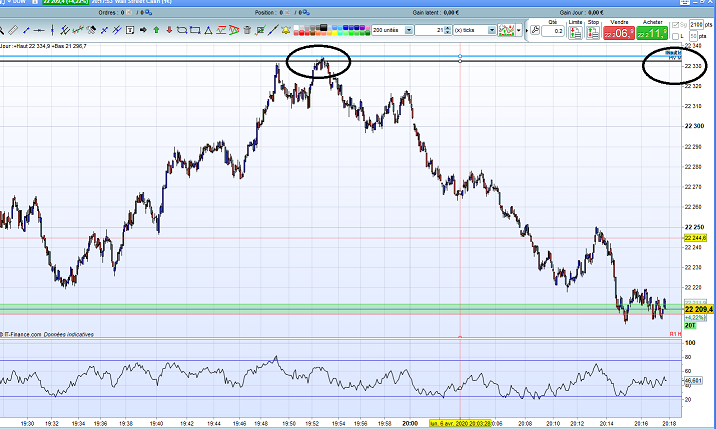Click the Stop order icon
Viewport: 716px width, 429px height.
point(593,33)
